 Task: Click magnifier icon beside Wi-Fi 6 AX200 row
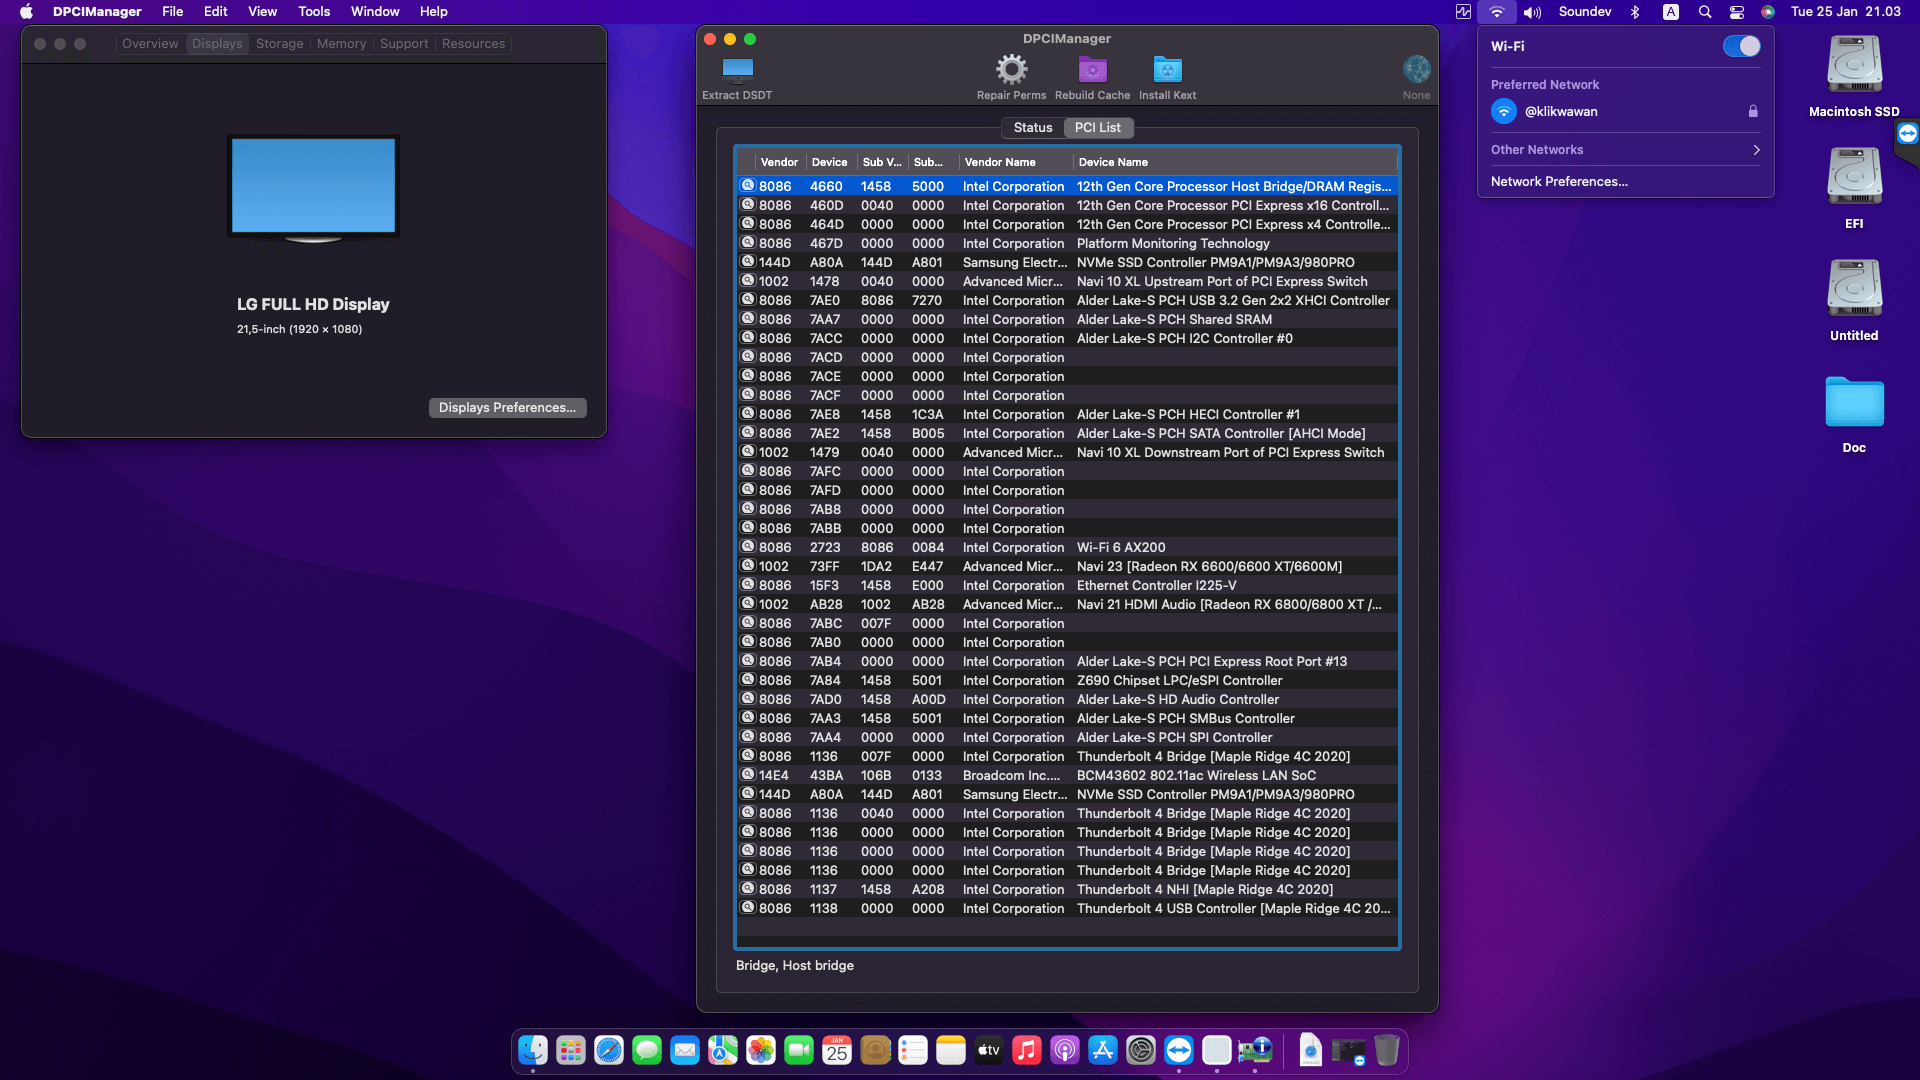tap(747, 547)
